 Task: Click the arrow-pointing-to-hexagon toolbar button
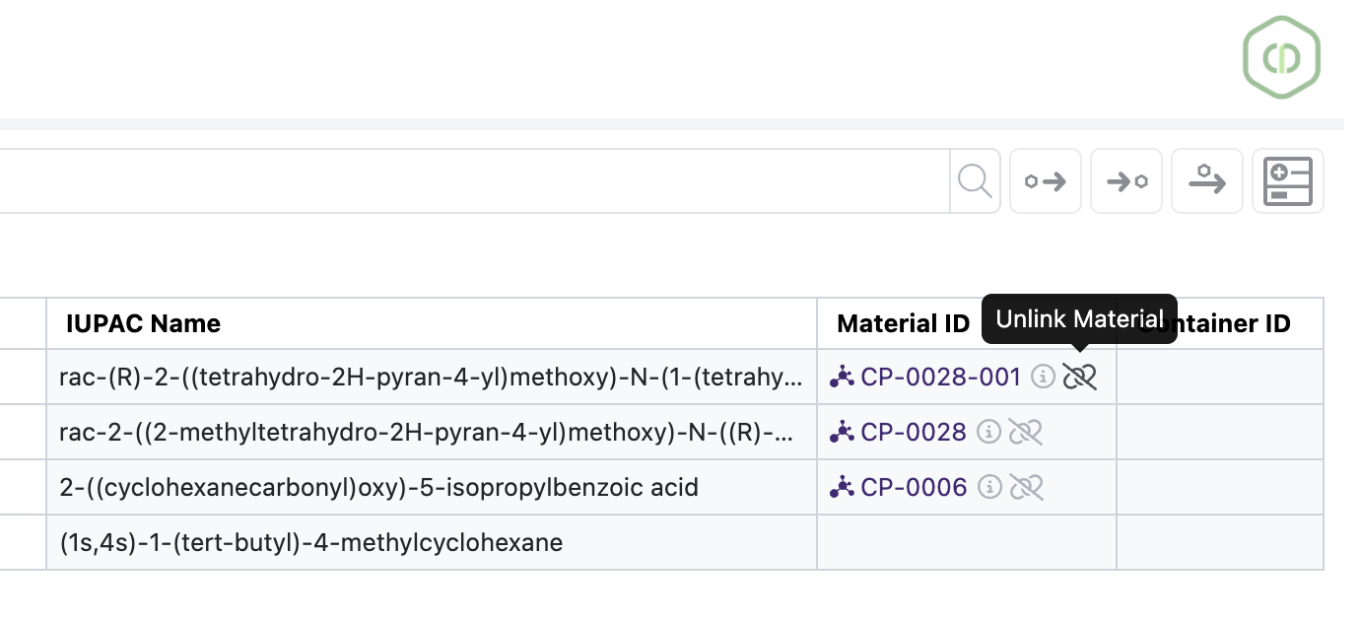tap(1126, 181)
